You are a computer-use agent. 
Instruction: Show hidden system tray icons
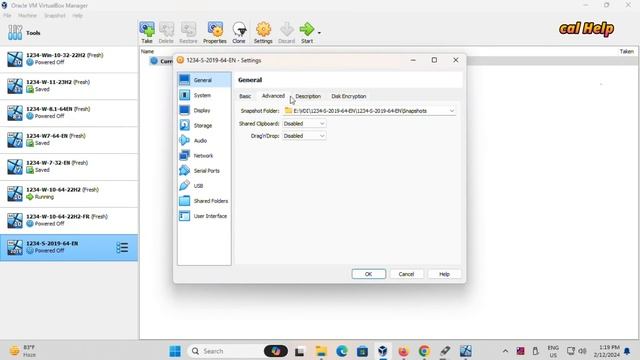505,351
